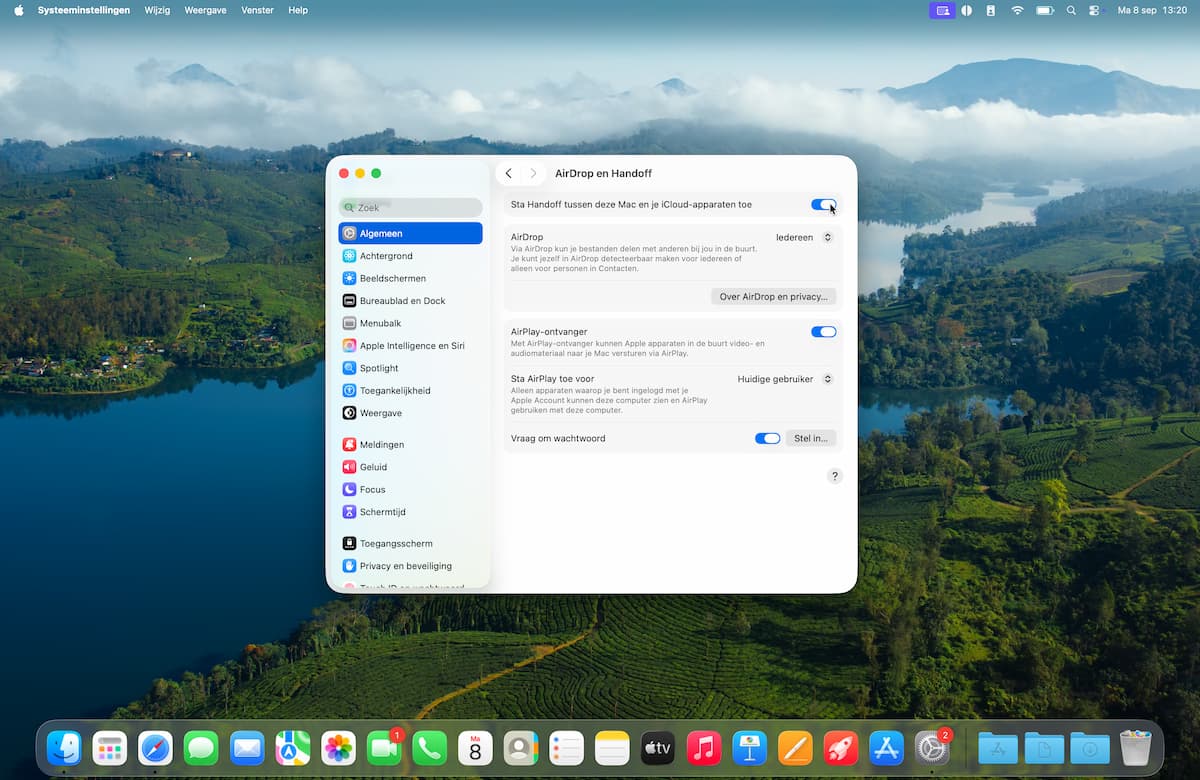Screen dimensions: 1200x780
Task: Select Beeldschermen in the sidebar
Action: [392, 278]
